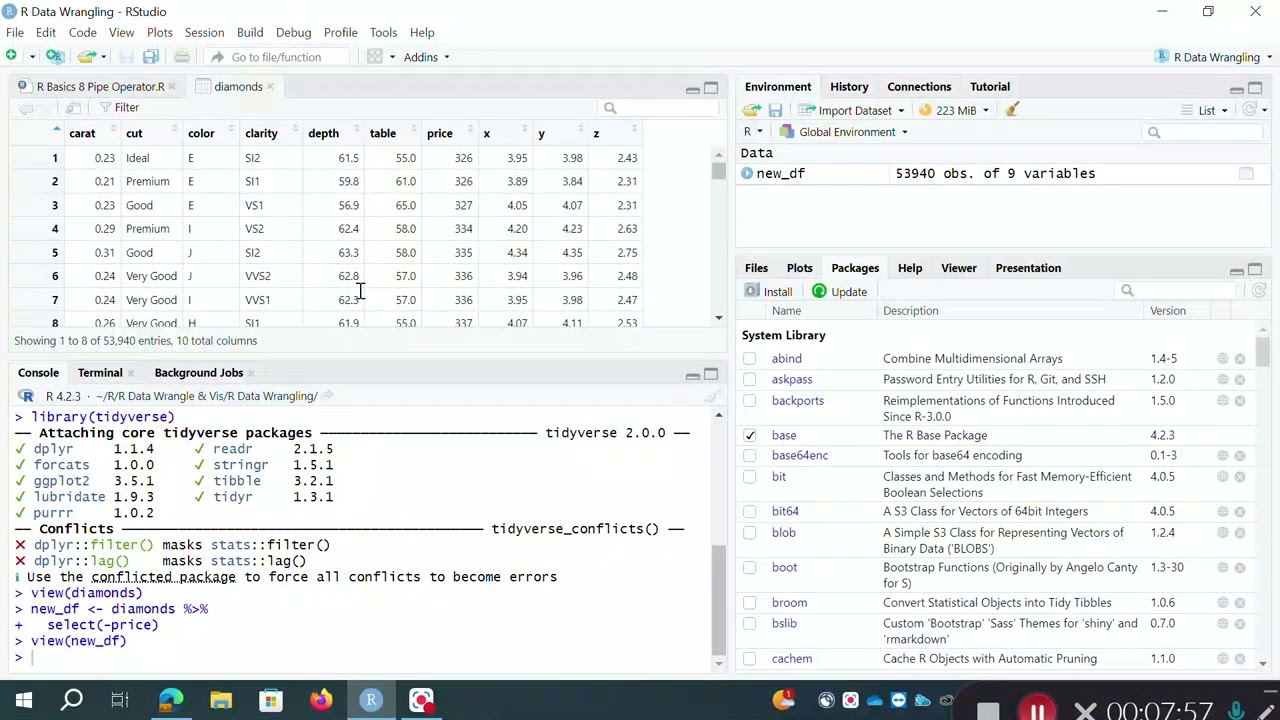Switch to the Terminal tab
Viewport: 1280px width, 720px height.
[100, 373]
